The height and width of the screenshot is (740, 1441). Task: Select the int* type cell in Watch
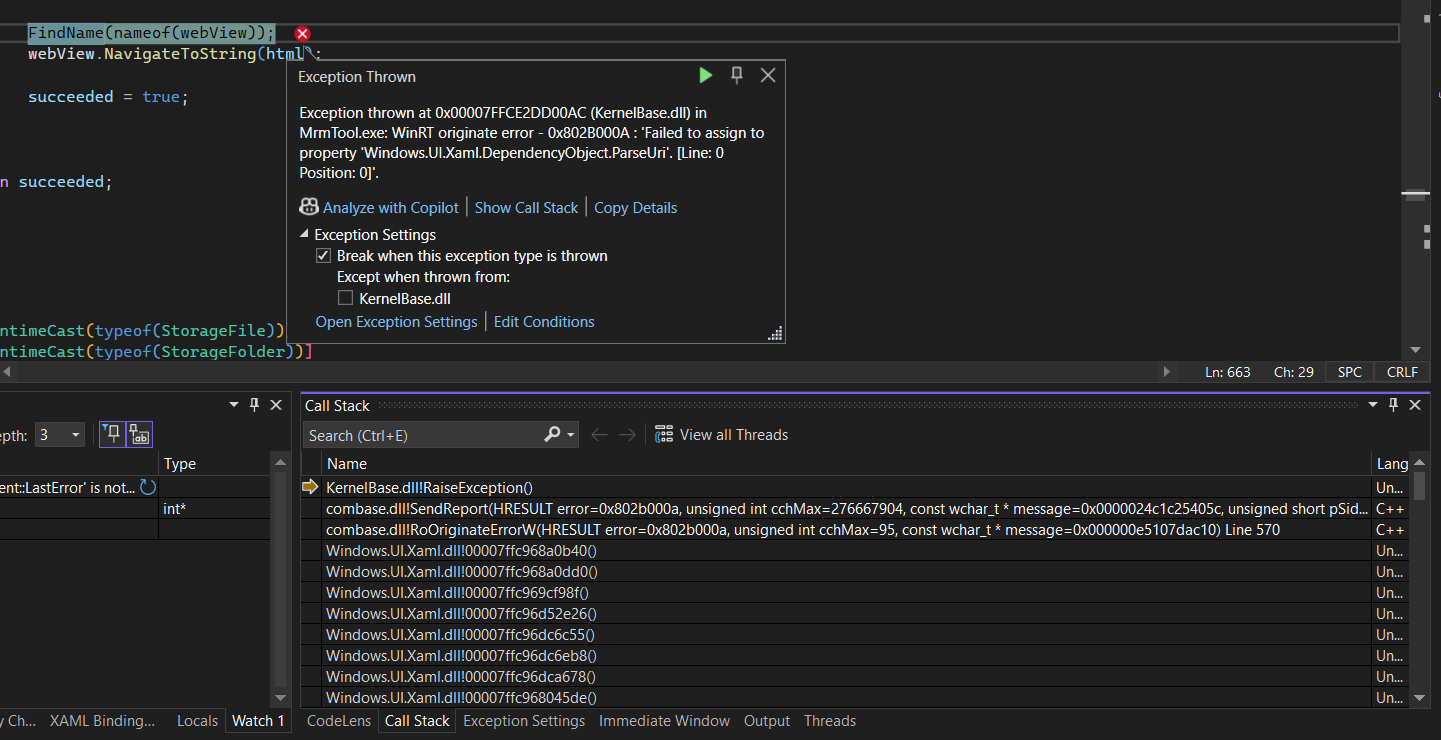click(214, 509)
